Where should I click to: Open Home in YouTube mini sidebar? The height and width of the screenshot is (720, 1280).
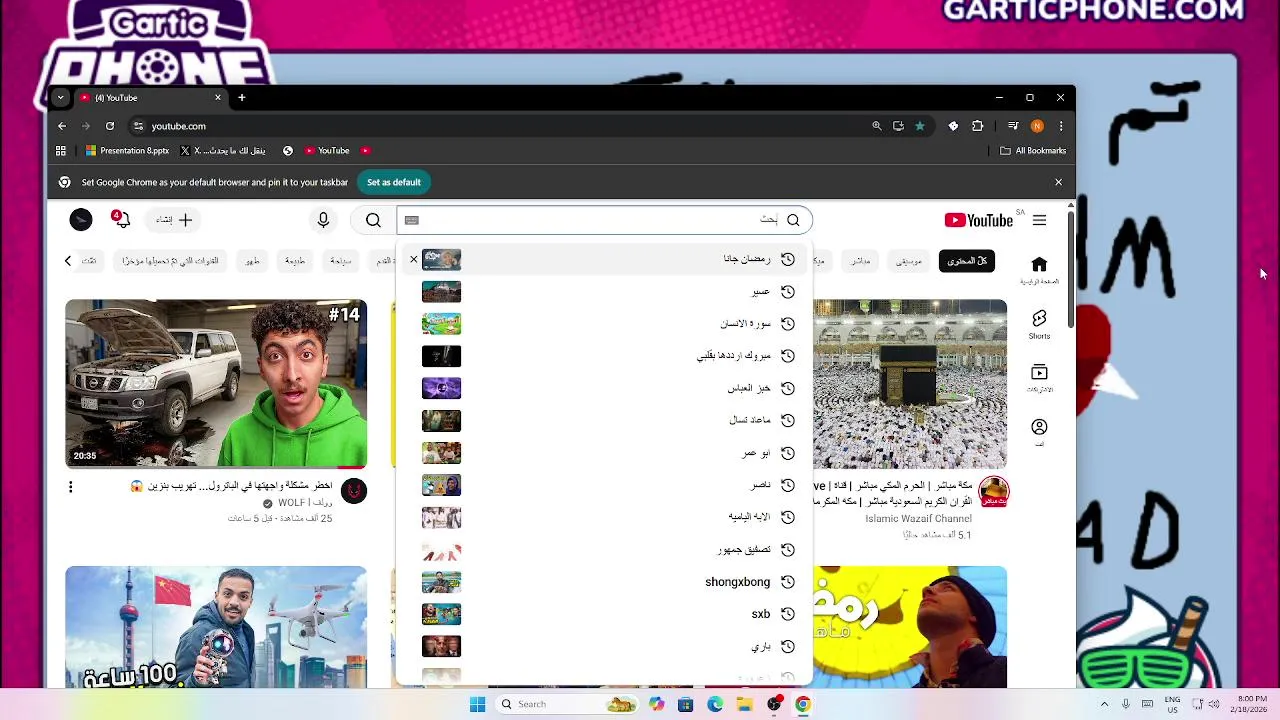[1039, 270]
